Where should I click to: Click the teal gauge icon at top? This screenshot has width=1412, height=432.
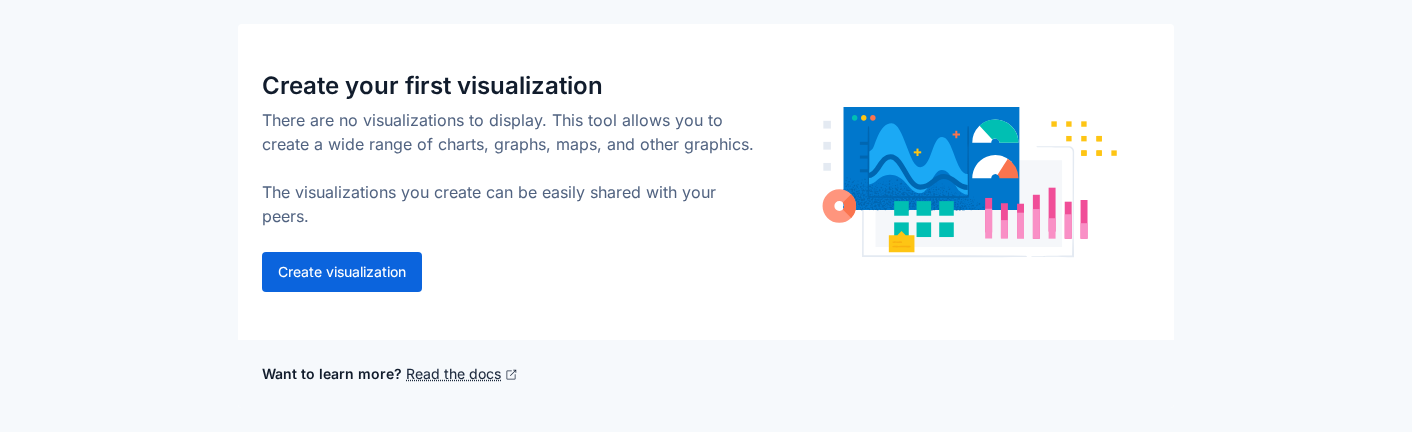[995, 131]
